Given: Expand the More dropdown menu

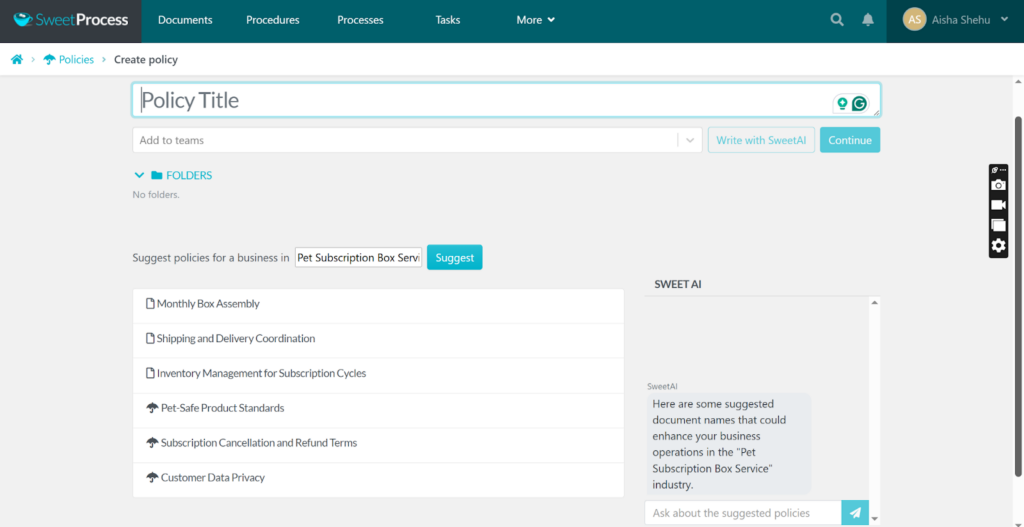Looking at the screenshot, I should pyautogui.click(x=536, y=20).
